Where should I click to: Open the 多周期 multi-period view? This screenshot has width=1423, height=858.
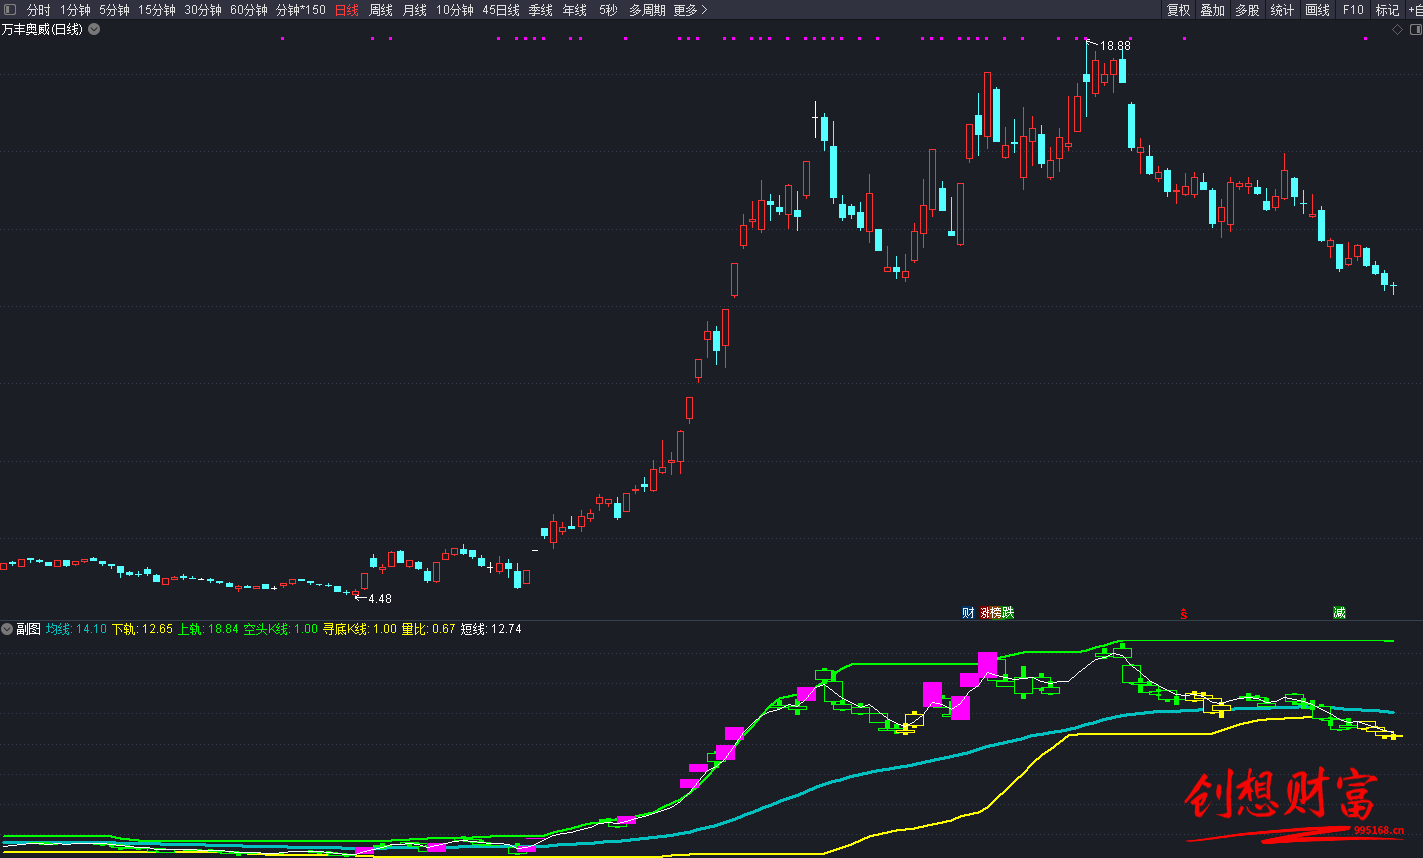pyautogui.click(x=647, y=10)
